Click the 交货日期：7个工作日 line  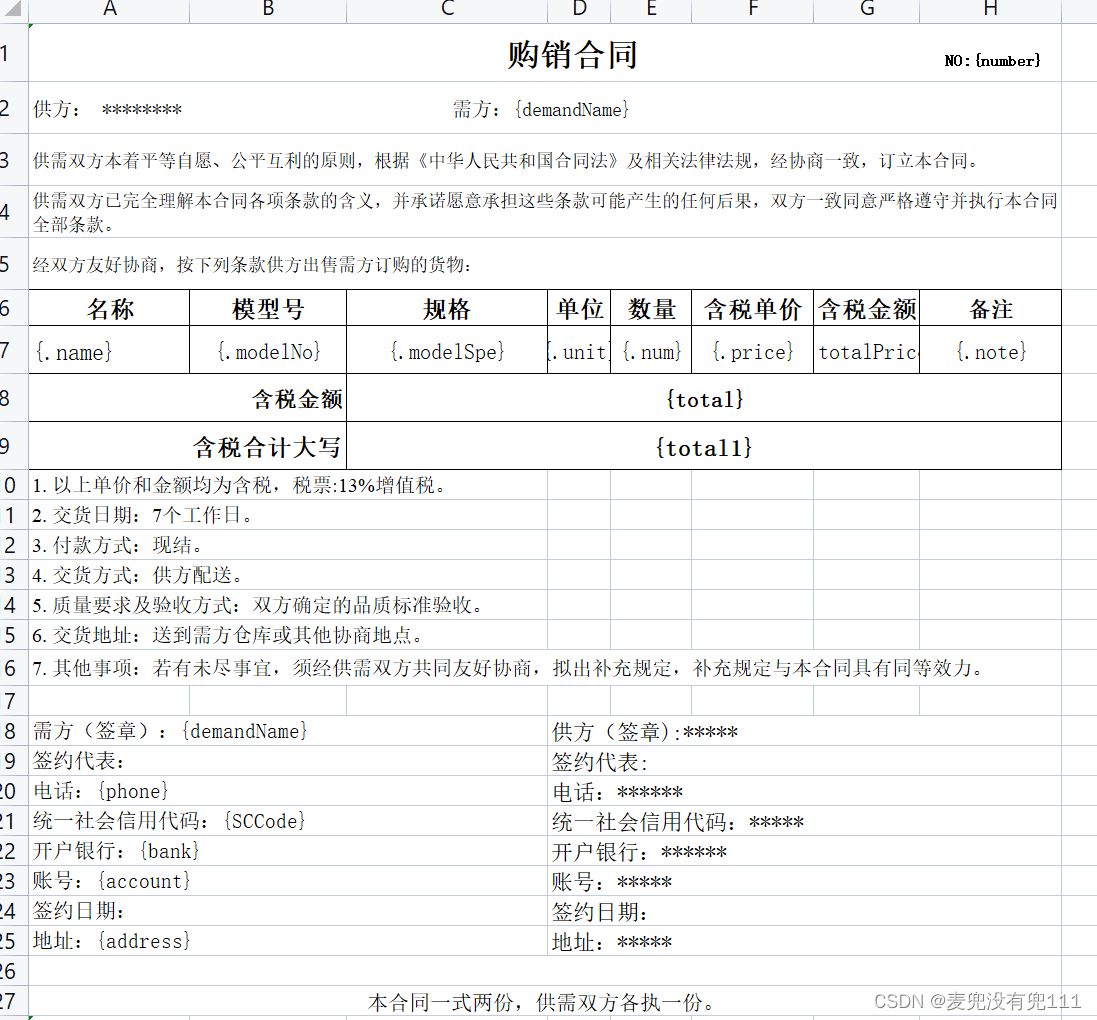pyautogui.click(x=142, y=515)
